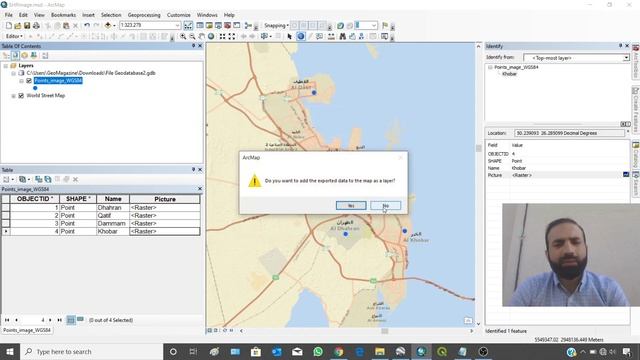Click the Fixed Zoom Out icon
Screen dimensions: 640x360
[x=232, y=36]
